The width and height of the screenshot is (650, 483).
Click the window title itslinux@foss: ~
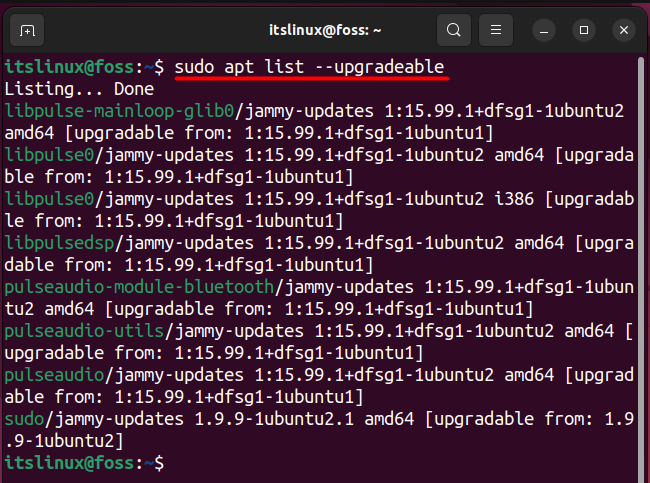[x=325, y=30]
